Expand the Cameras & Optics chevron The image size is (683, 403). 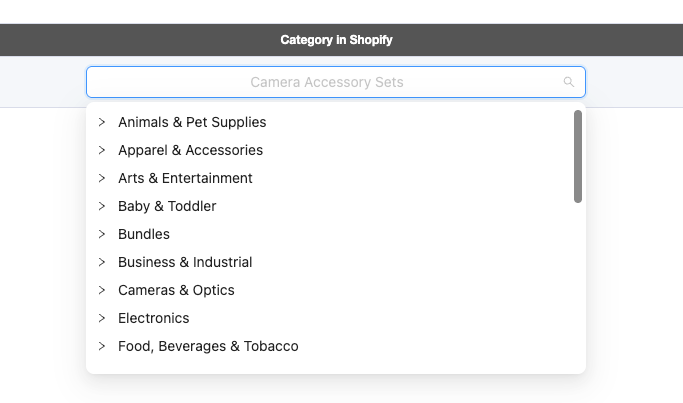[x=102, y=290]
